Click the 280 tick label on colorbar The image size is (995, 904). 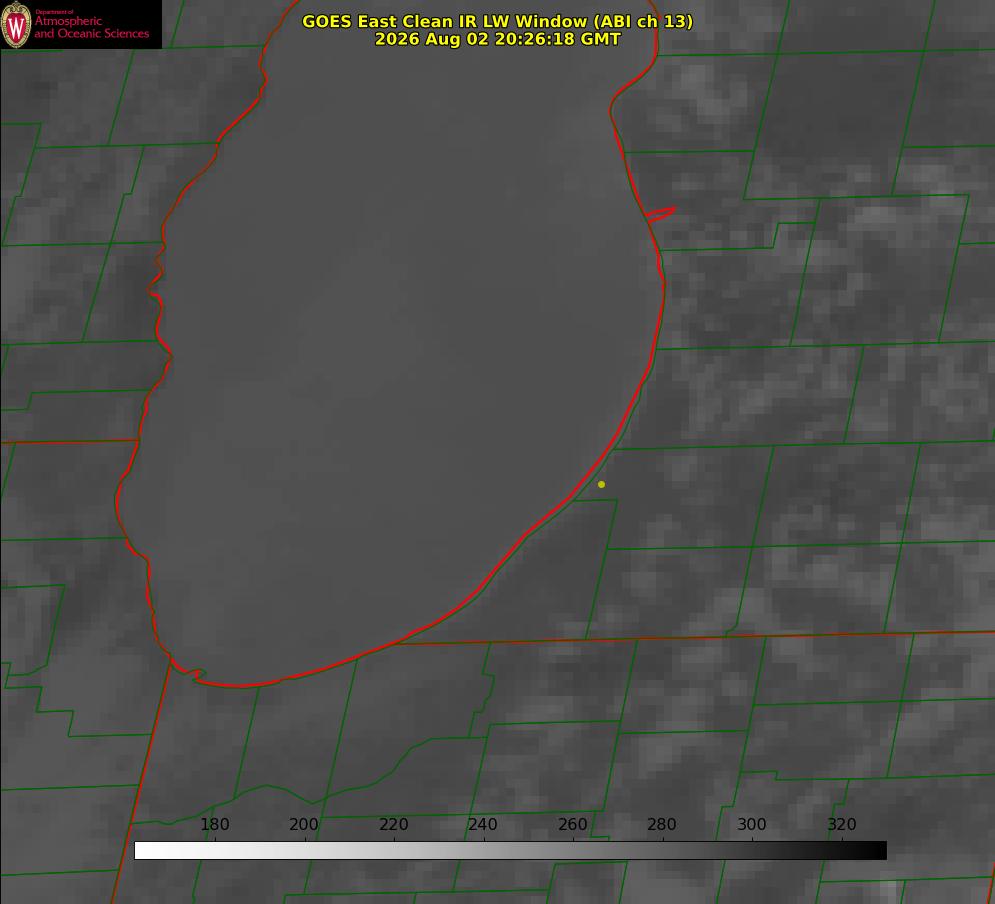tap(662, 824)
